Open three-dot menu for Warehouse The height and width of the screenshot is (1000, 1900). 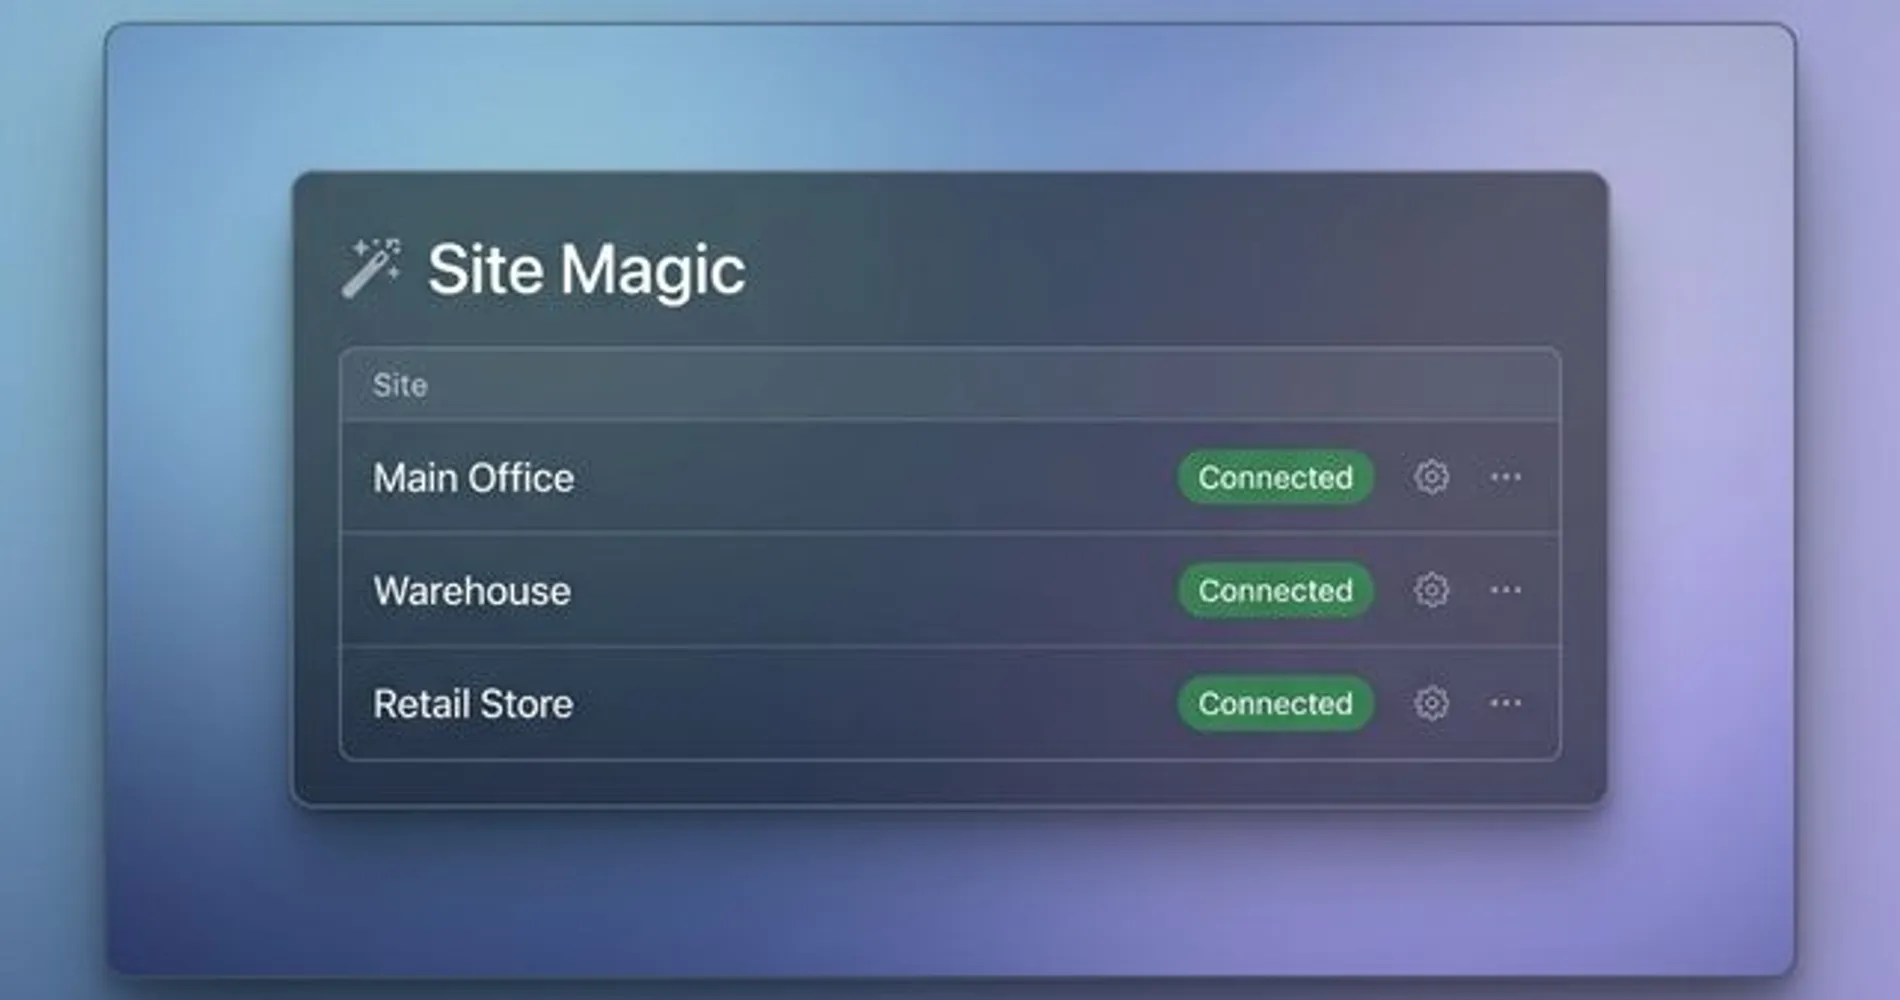coord(1505,590)
